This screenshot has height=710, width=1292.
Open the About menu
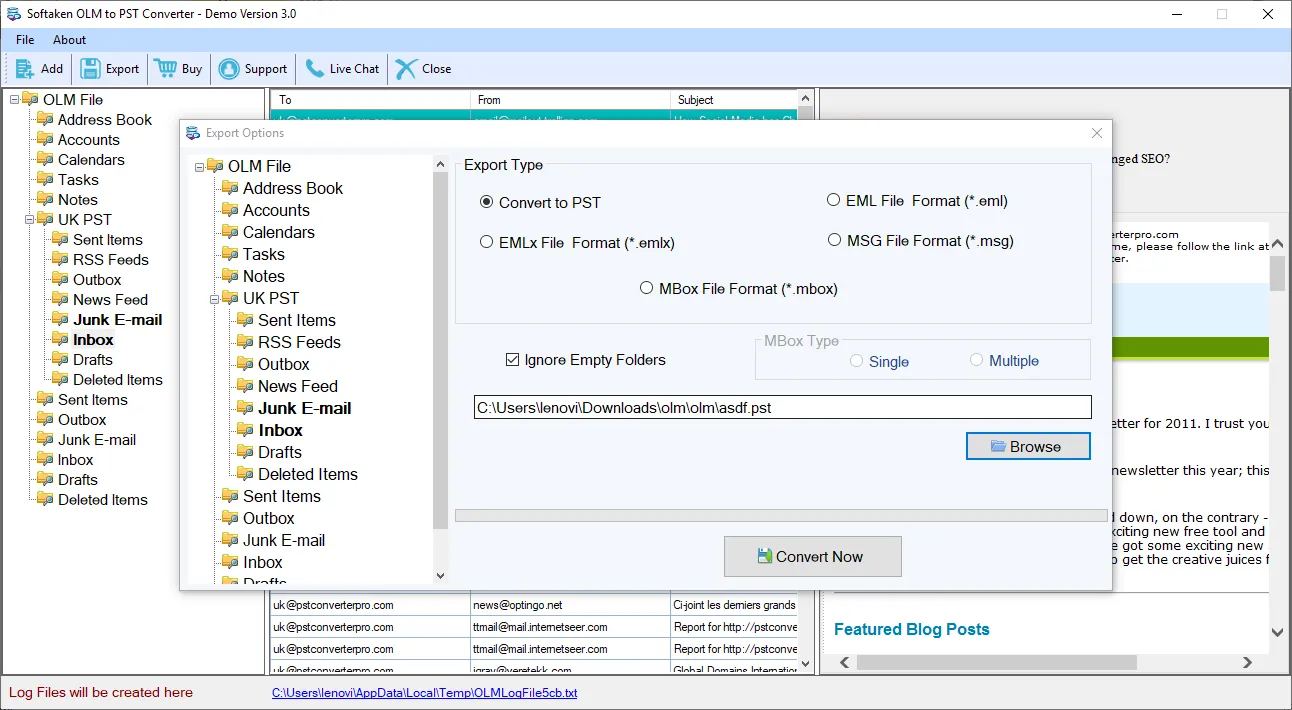coord(70,40)
